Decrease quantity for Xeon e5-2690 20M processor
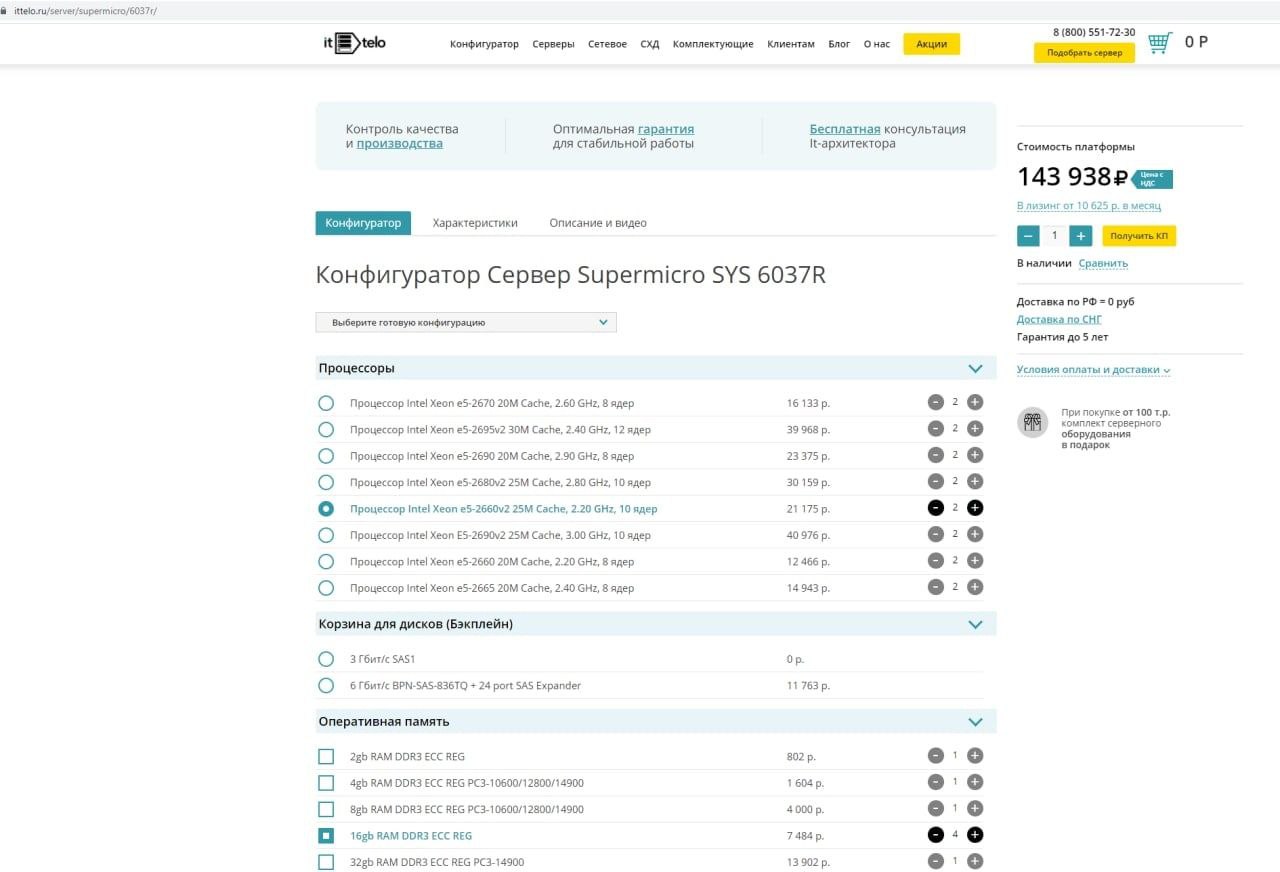 936,455
